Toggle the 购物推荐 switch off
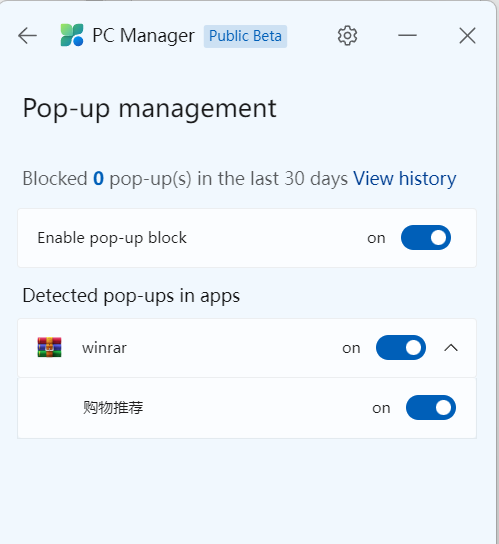The height and width of the screenshot is (544, 499). [431, 408]
